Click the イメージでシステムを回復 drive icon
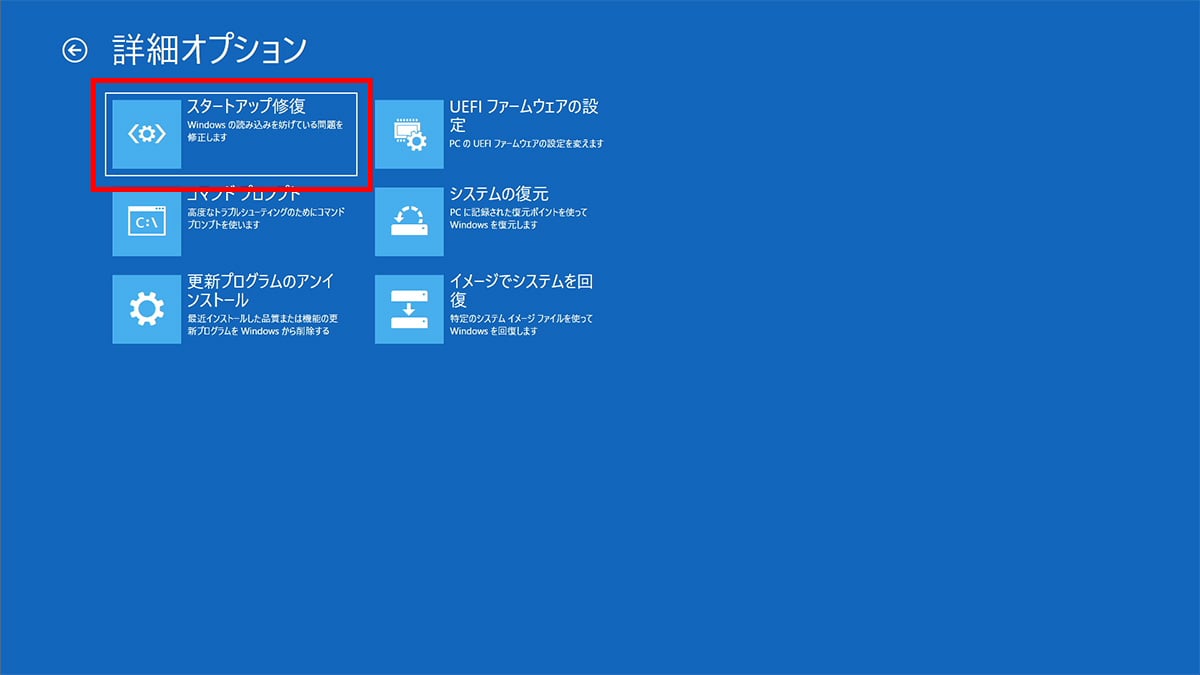 409,309
